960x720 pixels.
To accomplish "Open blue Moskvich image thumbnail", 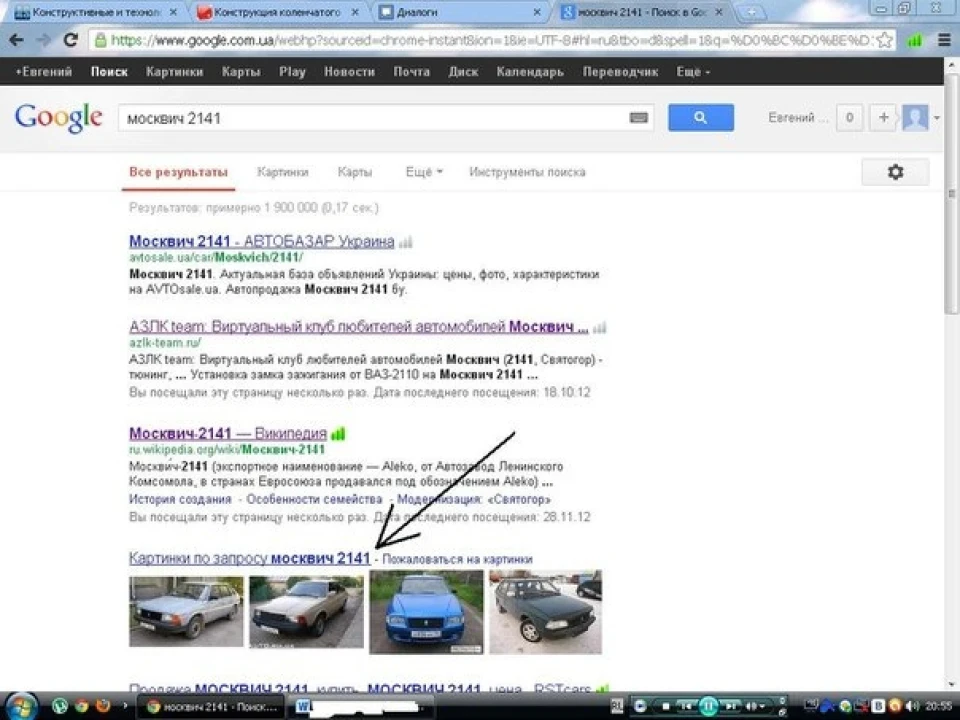I will pyautogui.click(x=426, y=612).
